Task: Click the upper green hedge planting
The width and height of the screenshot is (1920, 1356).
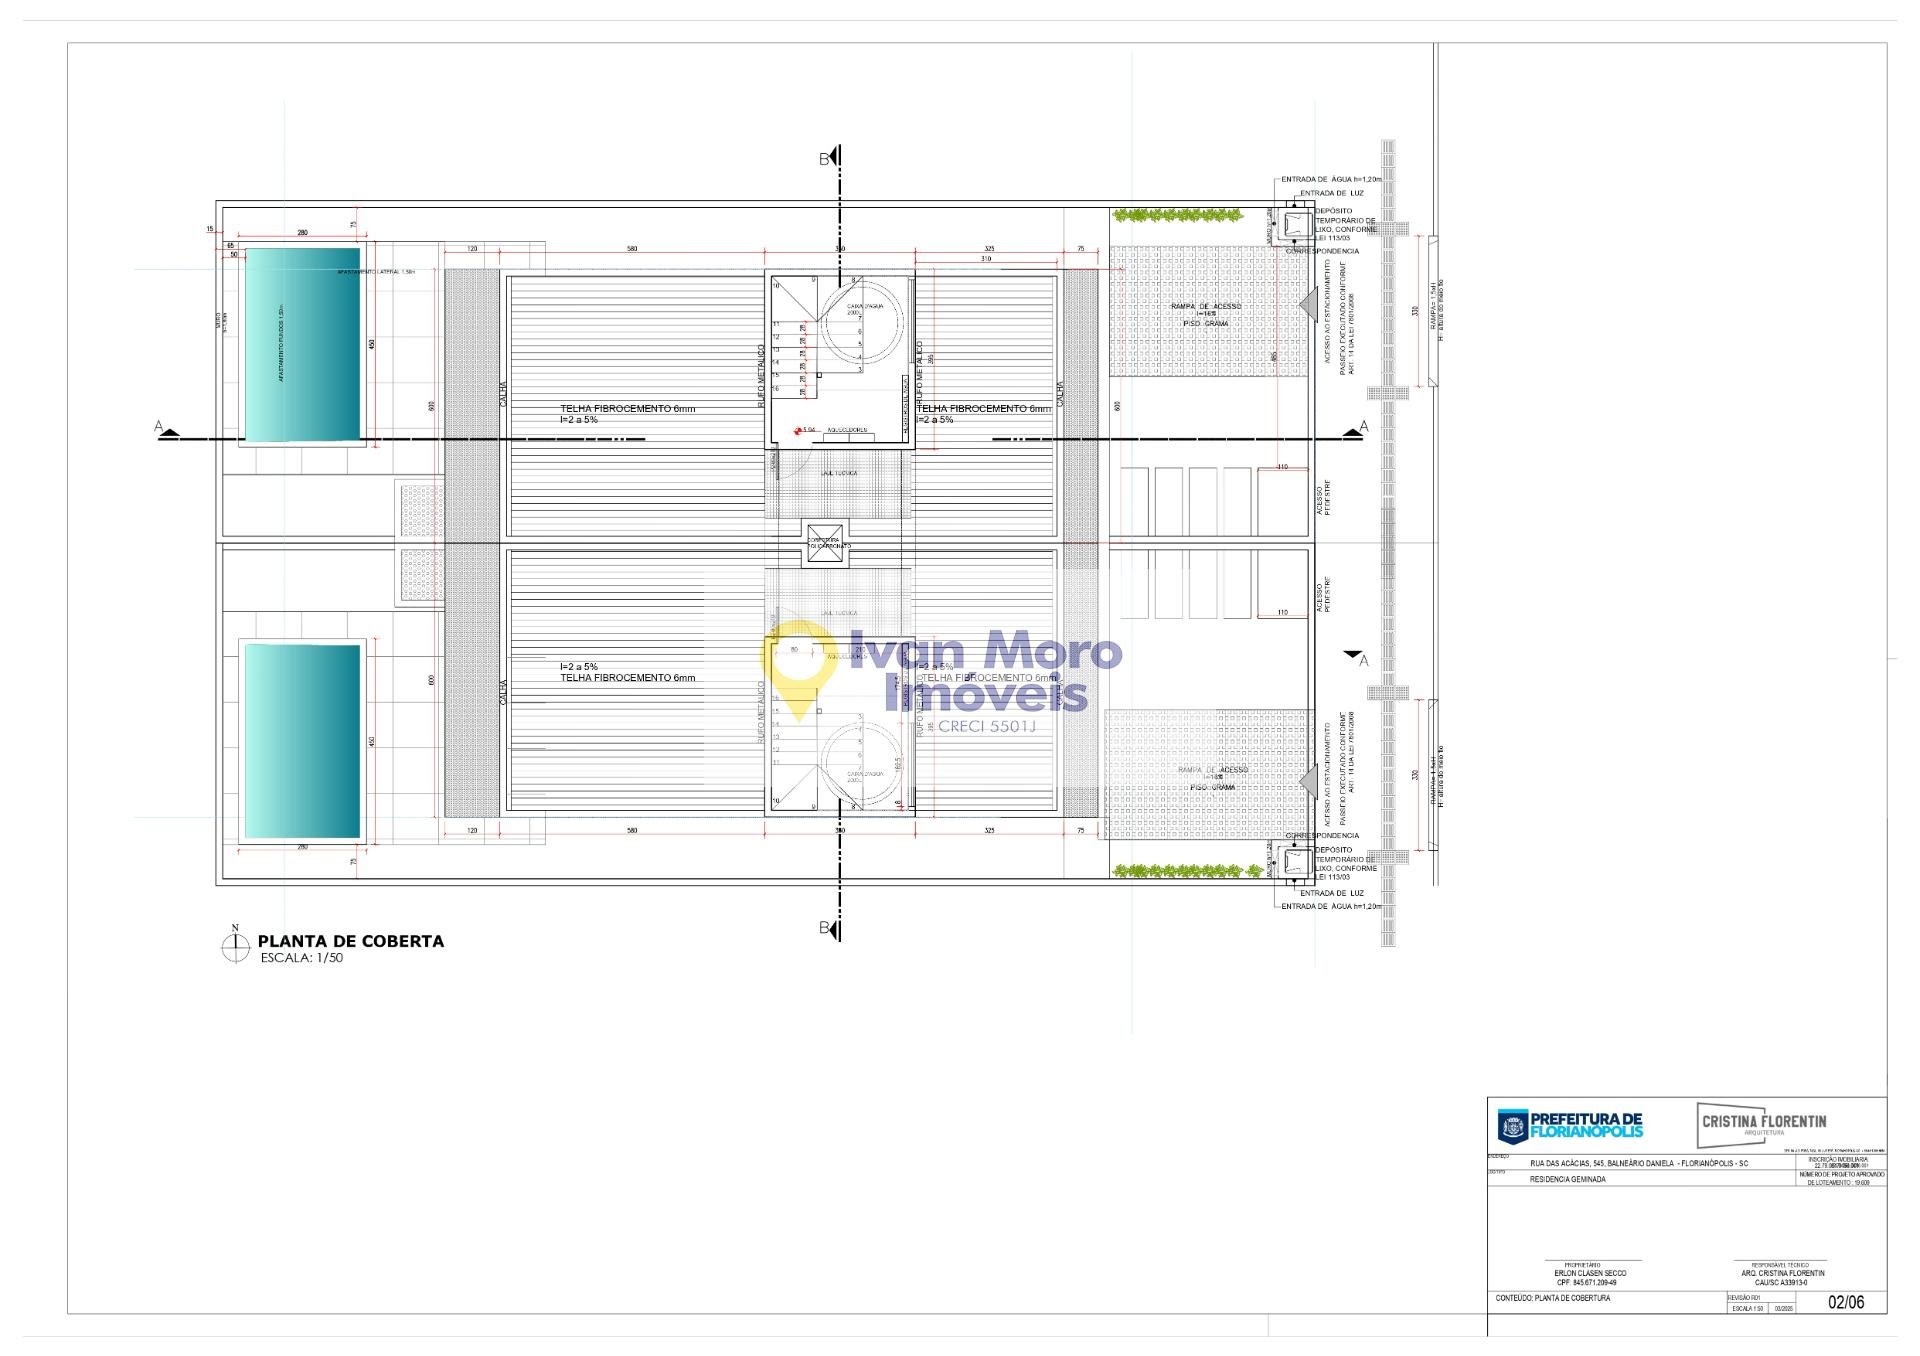Action: coord(1177,214)
